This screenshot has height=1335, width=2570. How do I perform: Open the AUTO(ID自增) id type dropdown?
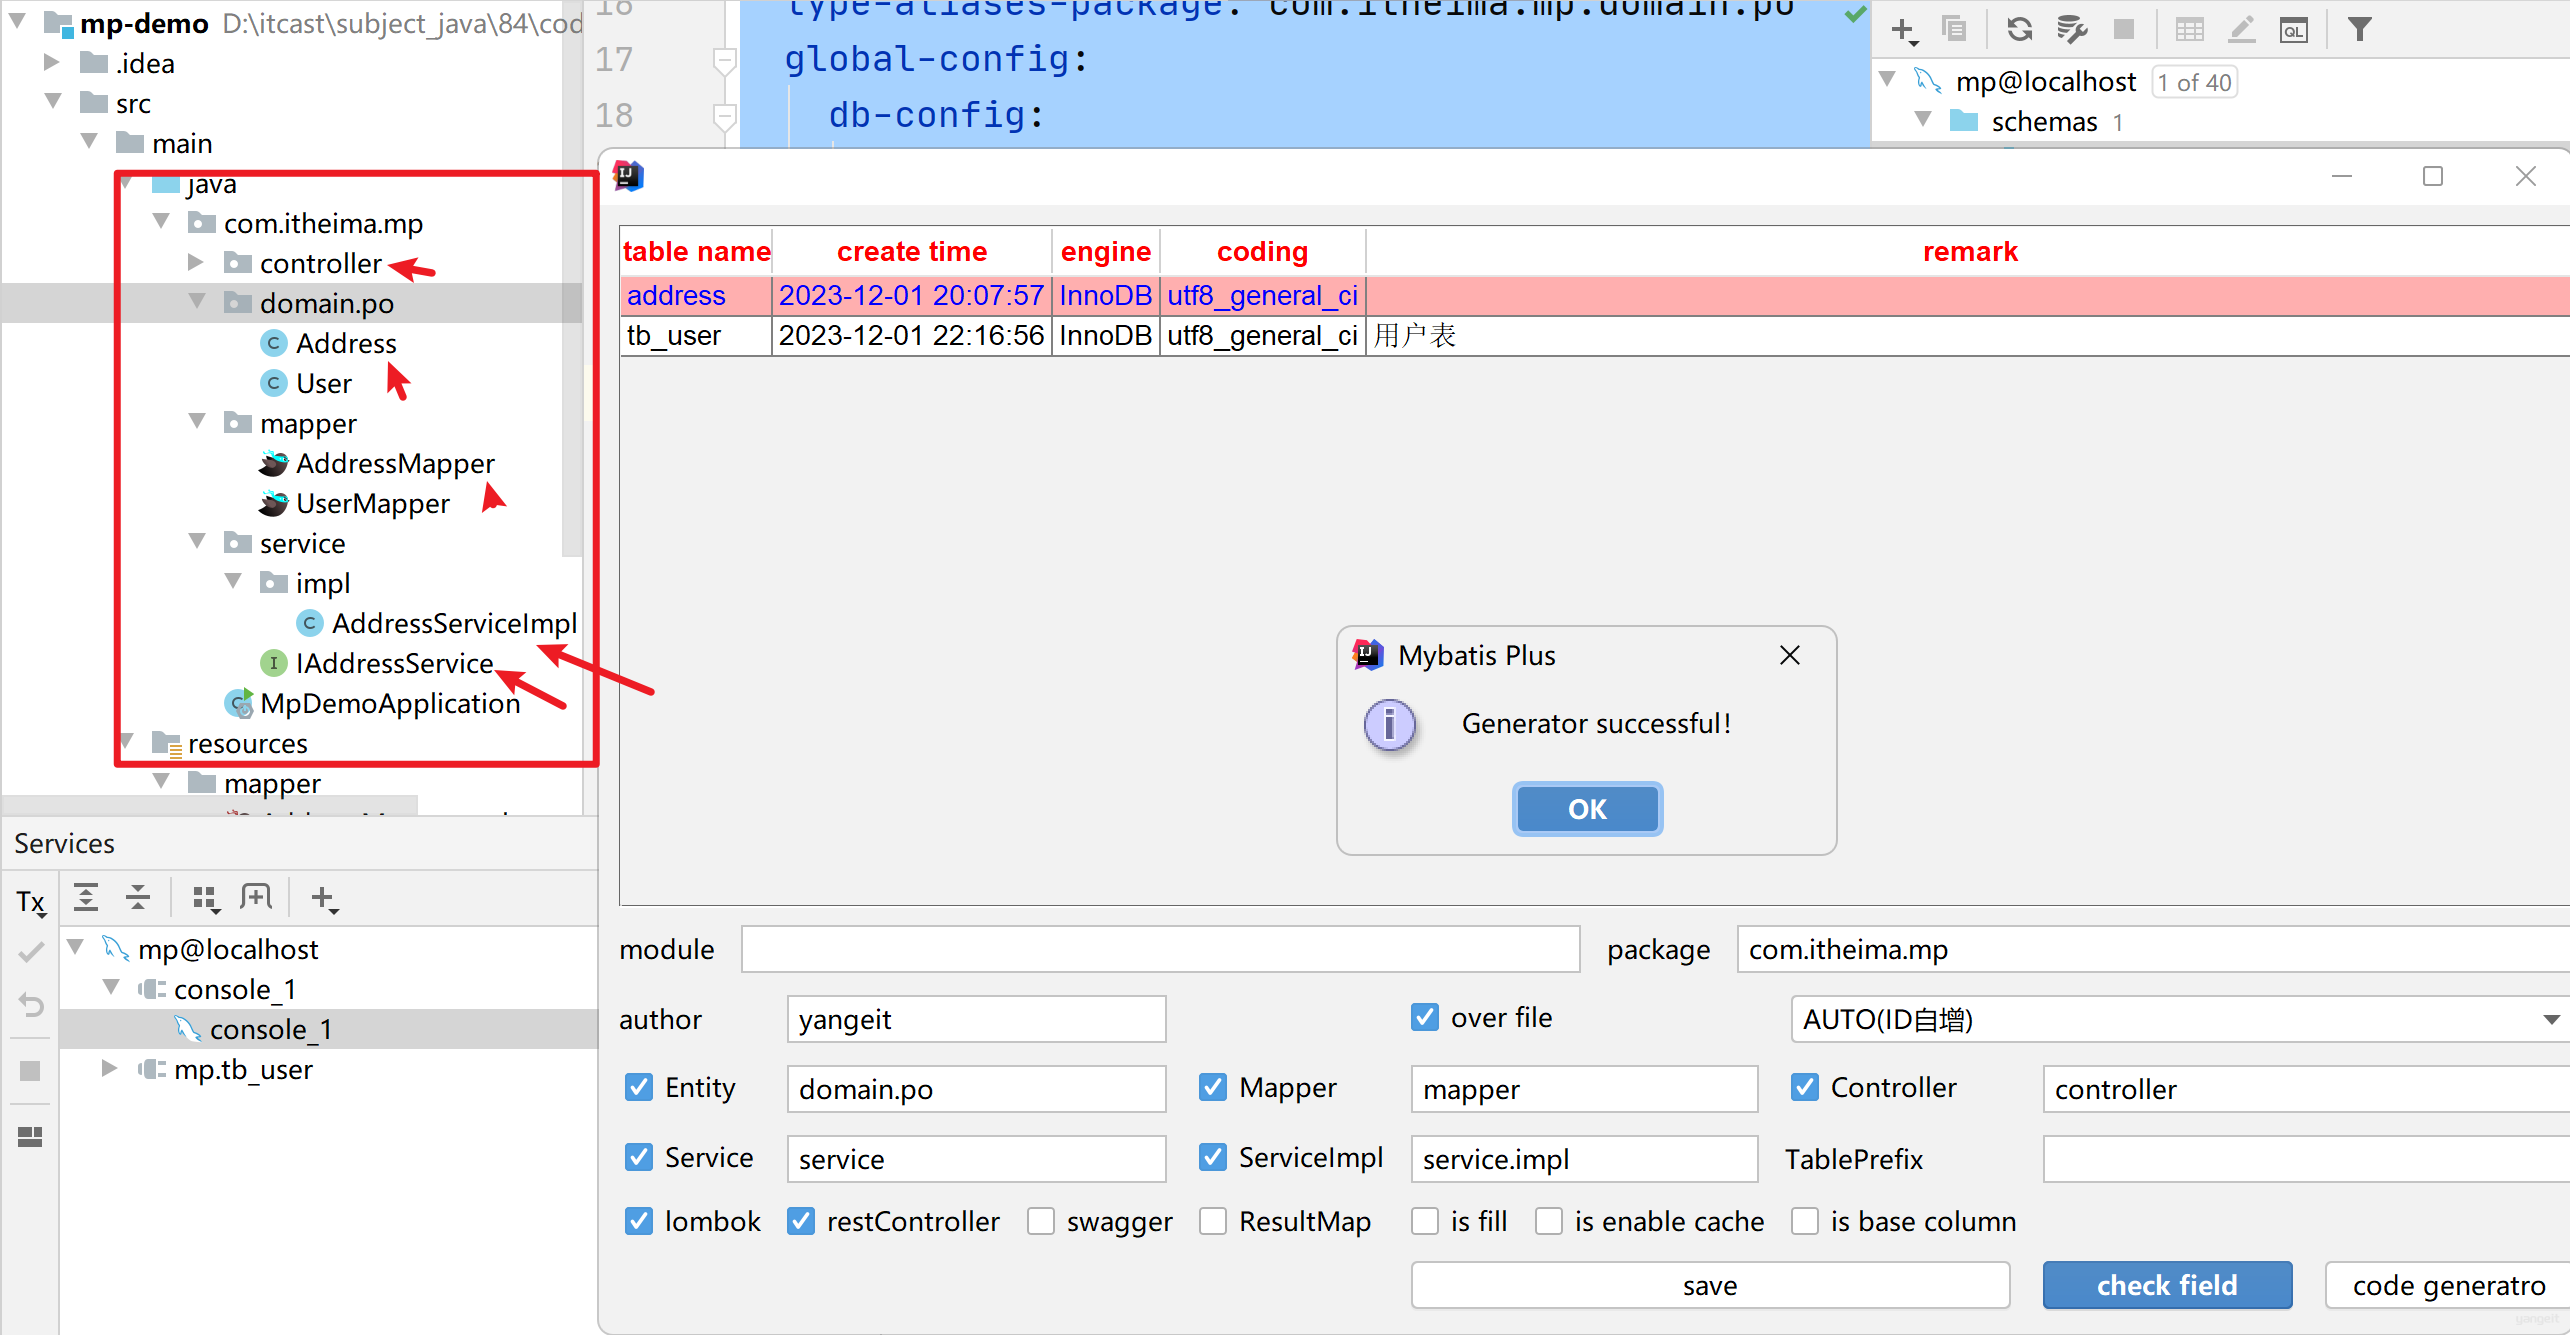pos(2180,1019)
